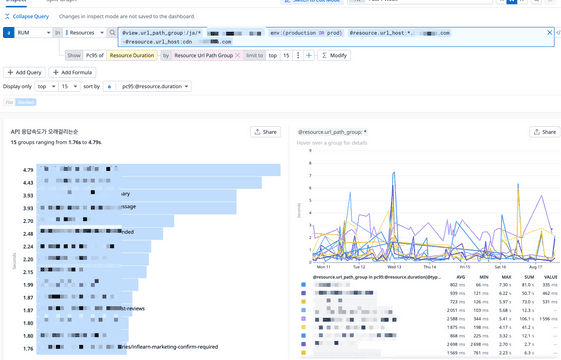Open the Resource Duration measure selector
This screenshot has height=360, width=561.
pos(132,55)
